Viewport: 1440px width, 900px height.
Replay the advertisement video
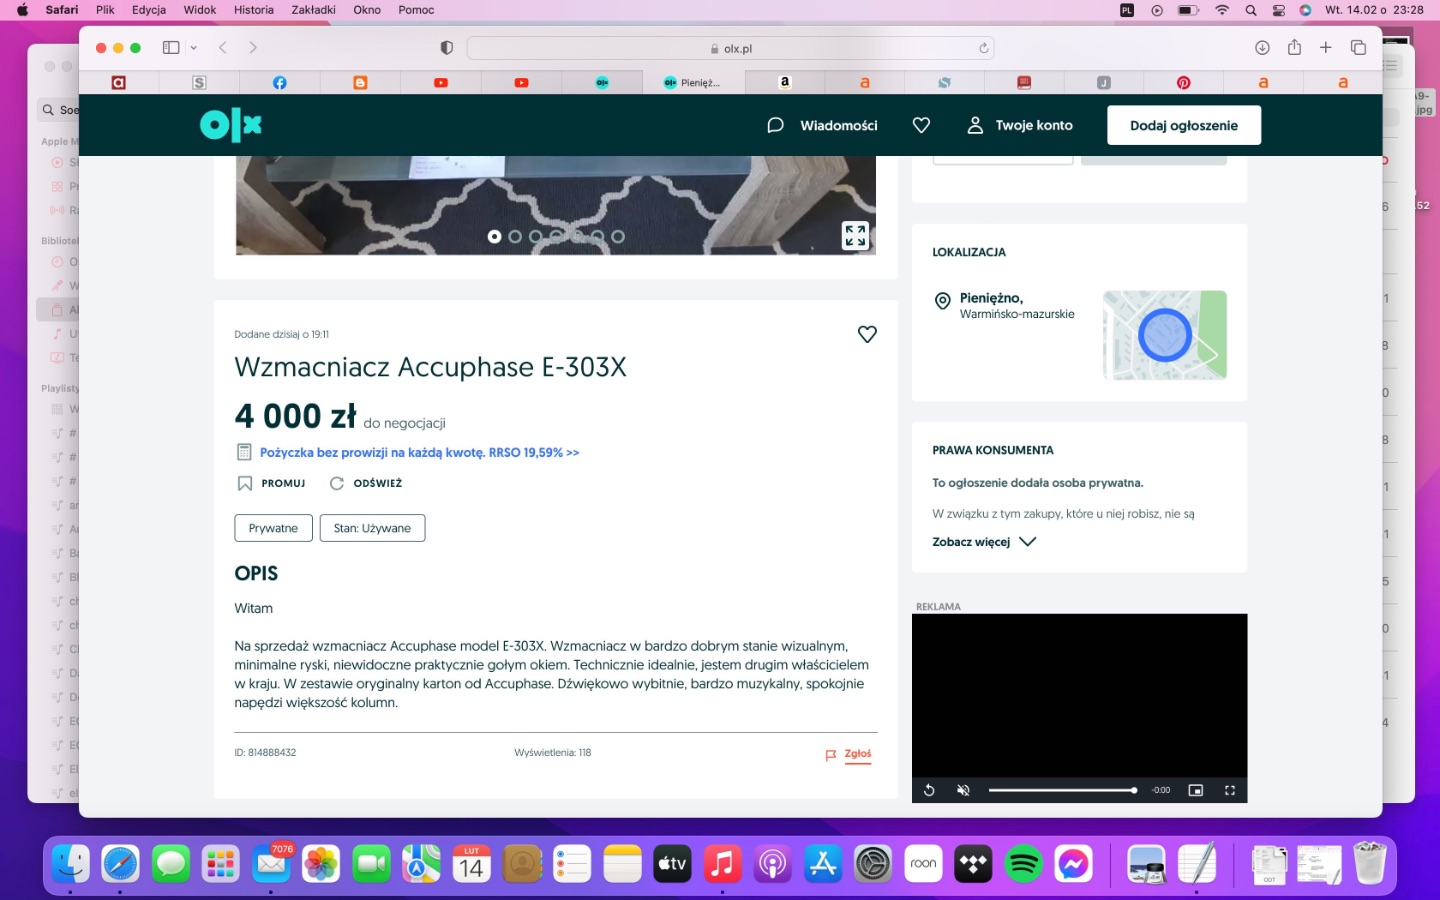[929, 790]
